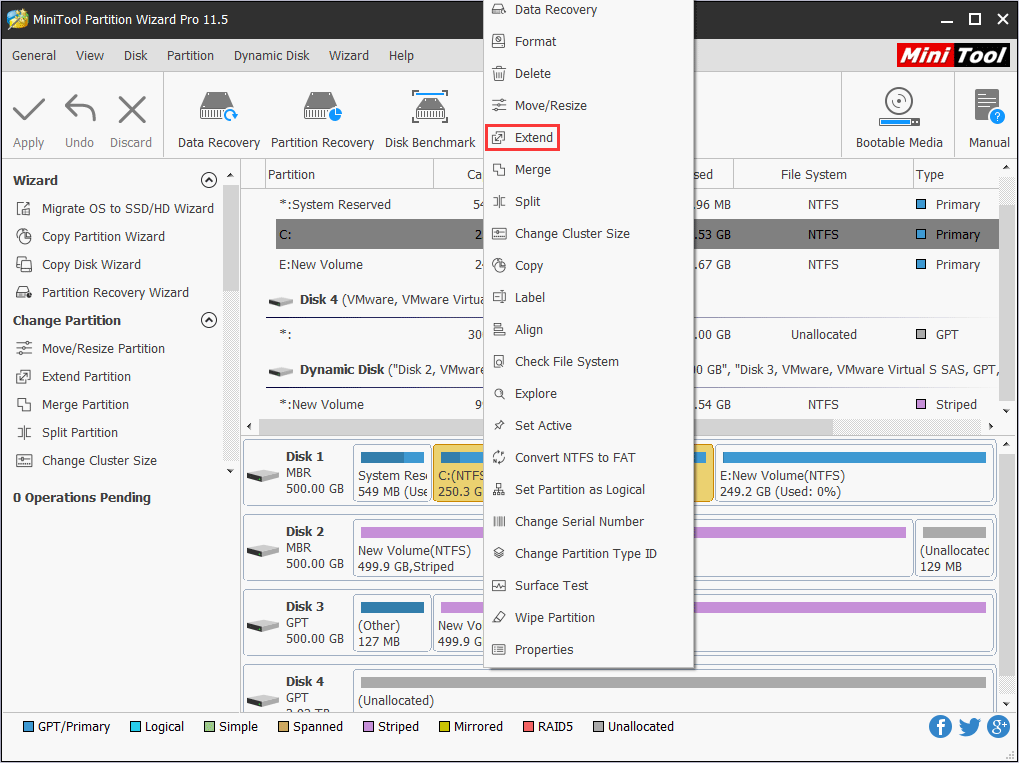This screenshot has height=763, width=1019.
Task: Sort by Type column header
Action: [955, 175]
